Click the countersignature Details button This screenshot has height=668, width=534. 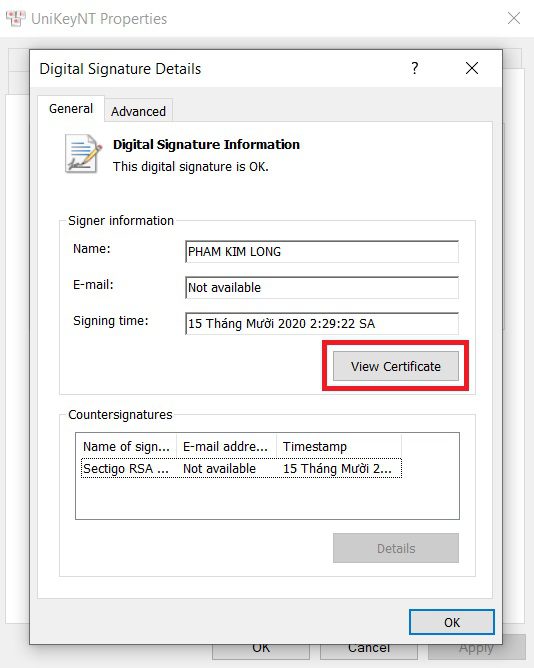pyautogui.click(x=395, y=548)
